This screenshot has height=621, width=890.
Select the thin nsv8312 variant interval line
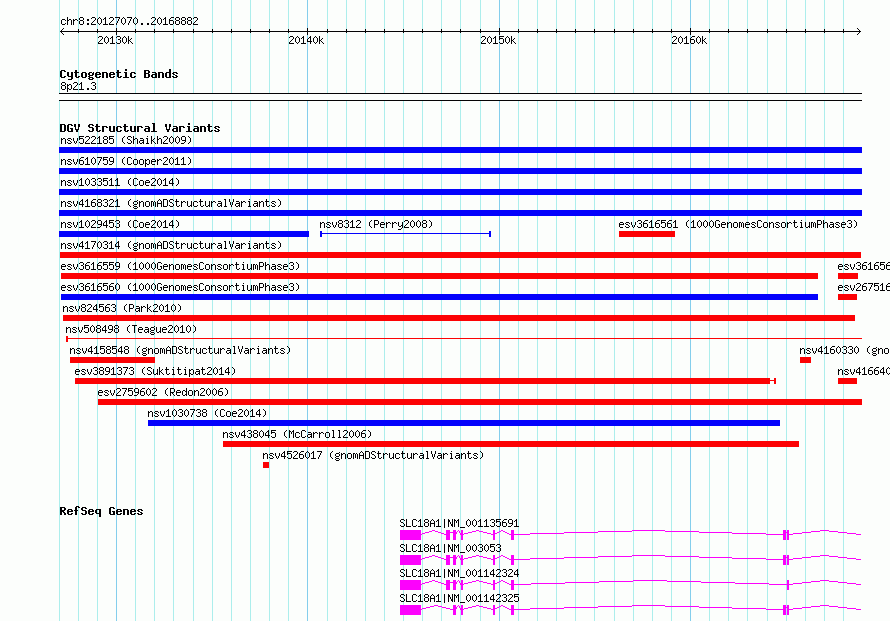(405, 234)
